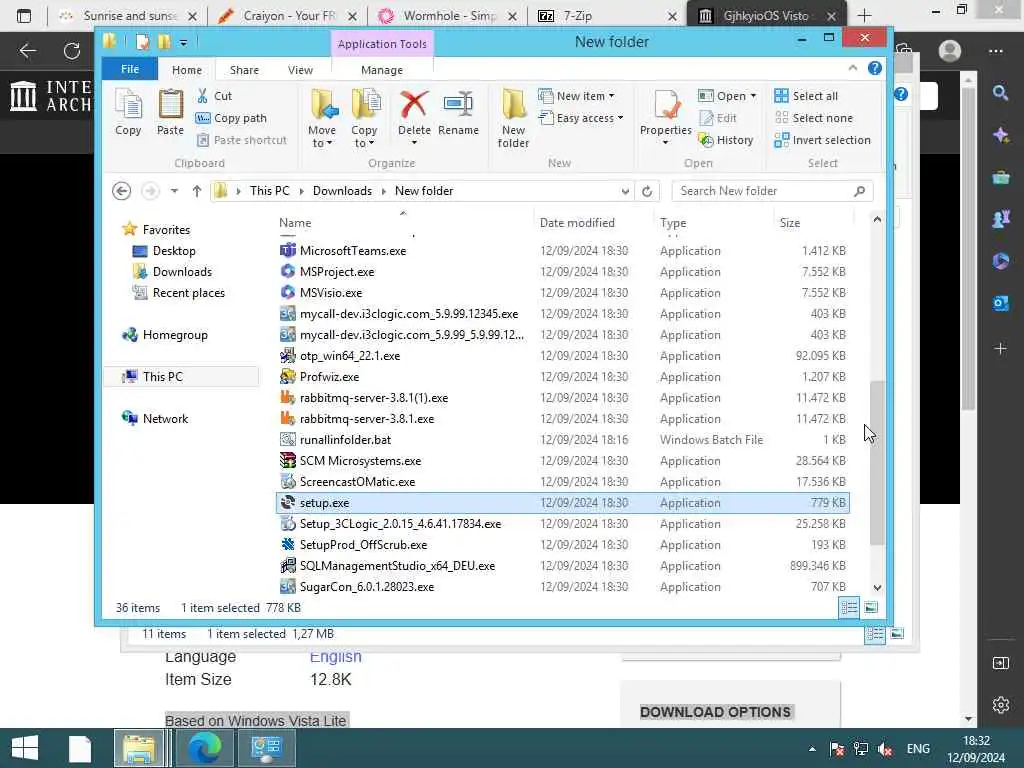
Task: Create a New folder from ribbon
Action: pyautogui.click(x=513, y=118)
